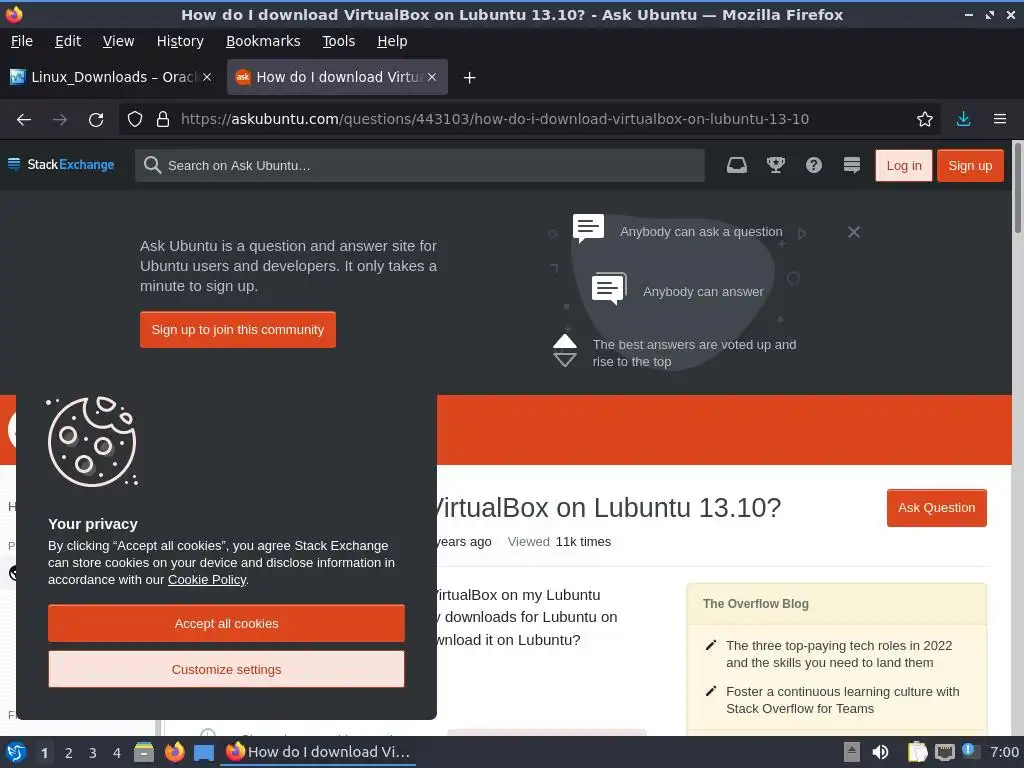
Task: Reload the current page
Action: point(96,120)
